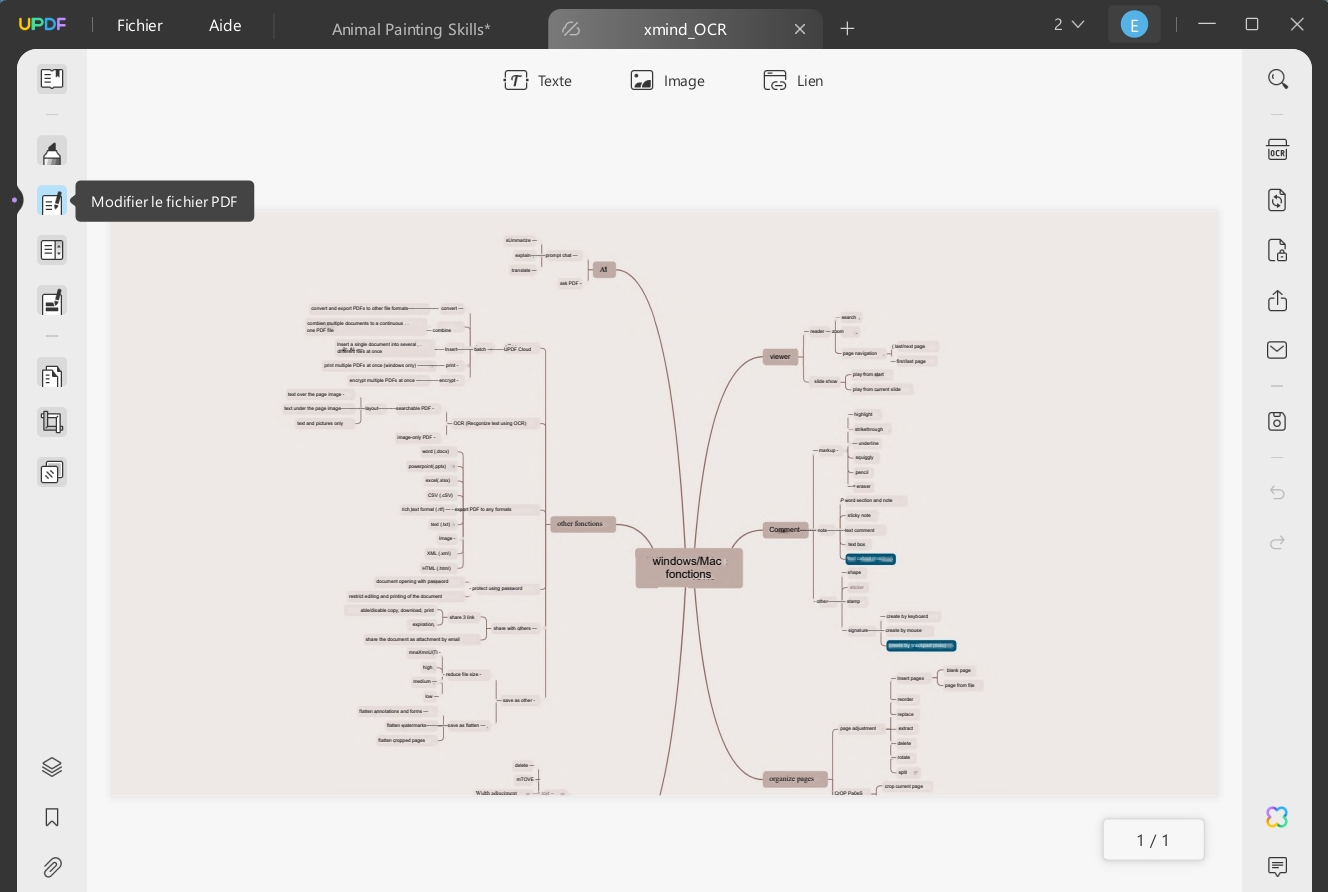Click the Undo arrow icon
This screenshot has width=1328, height=892.
click(1277, 492)
